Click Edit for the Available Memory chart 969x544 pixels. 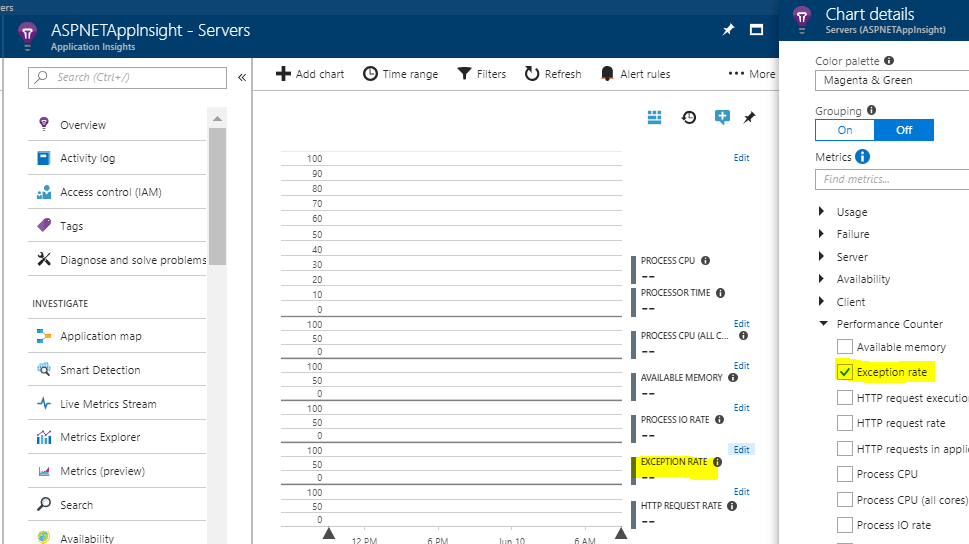pyautogui.click(x=742, y=365)
